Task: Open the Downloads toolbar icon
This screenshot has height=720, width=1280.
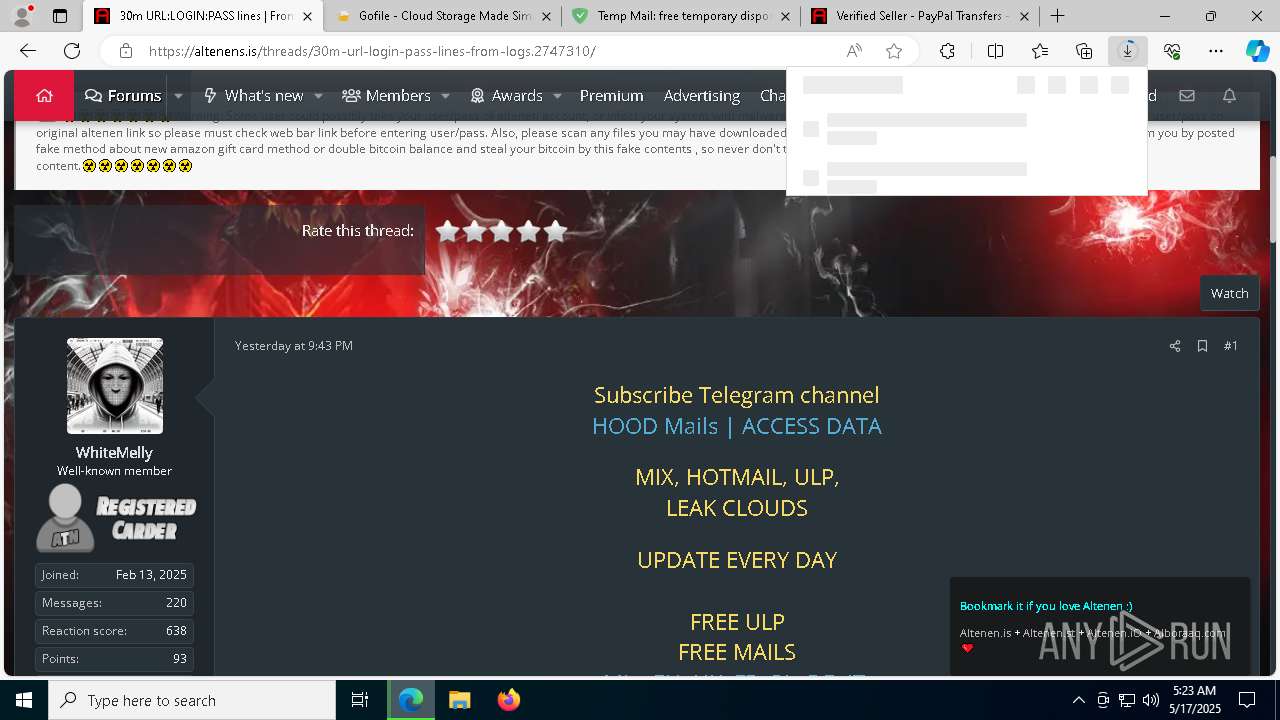Action: coord(1128,51)
